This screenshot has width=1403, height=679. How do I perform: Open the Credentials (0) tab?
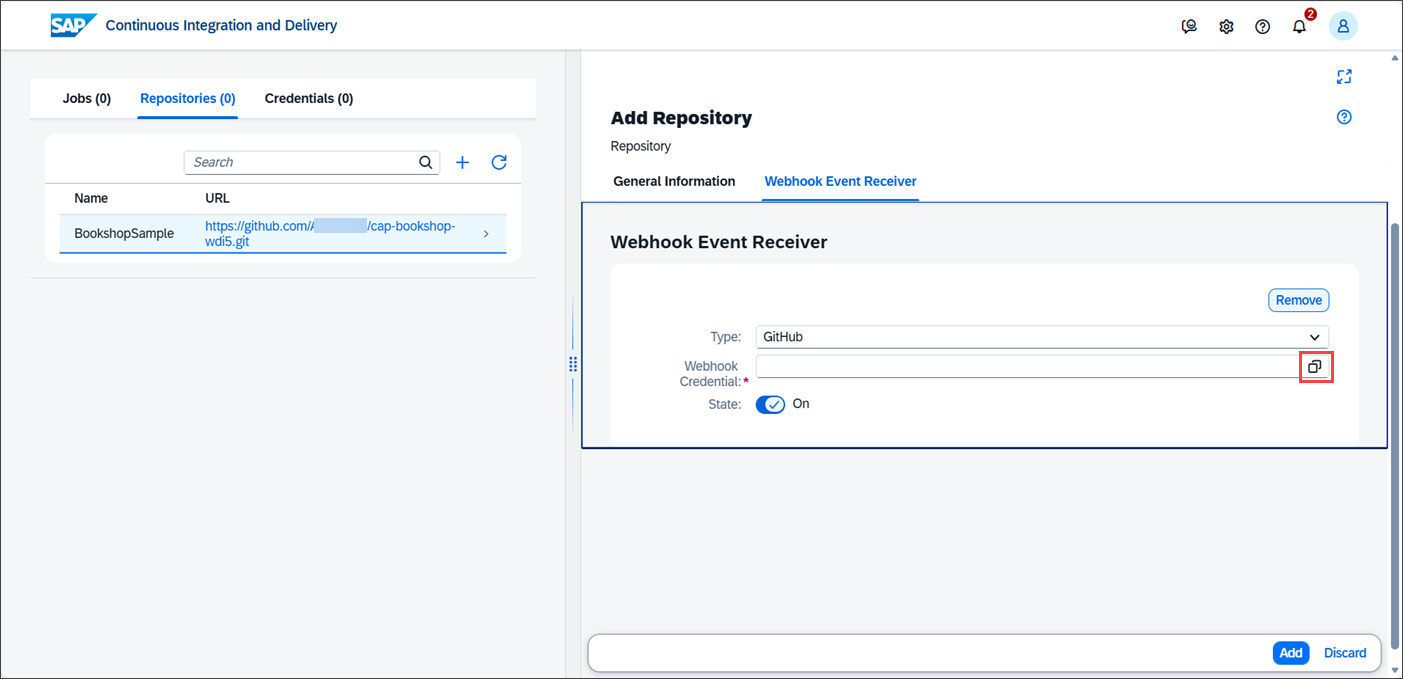tap(309, 98)
